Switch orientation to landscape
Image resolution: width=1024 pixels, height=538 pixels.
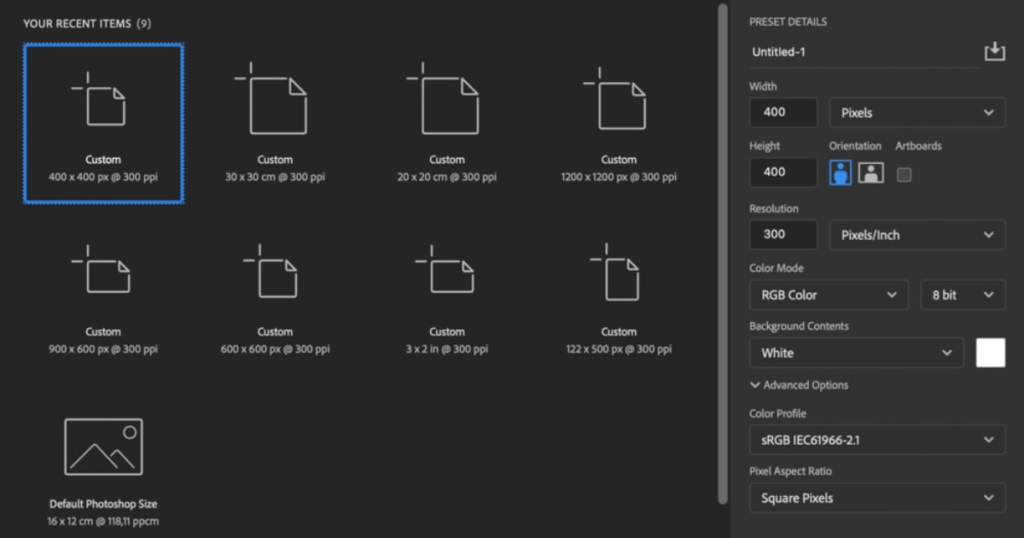(x=871, y=173)
